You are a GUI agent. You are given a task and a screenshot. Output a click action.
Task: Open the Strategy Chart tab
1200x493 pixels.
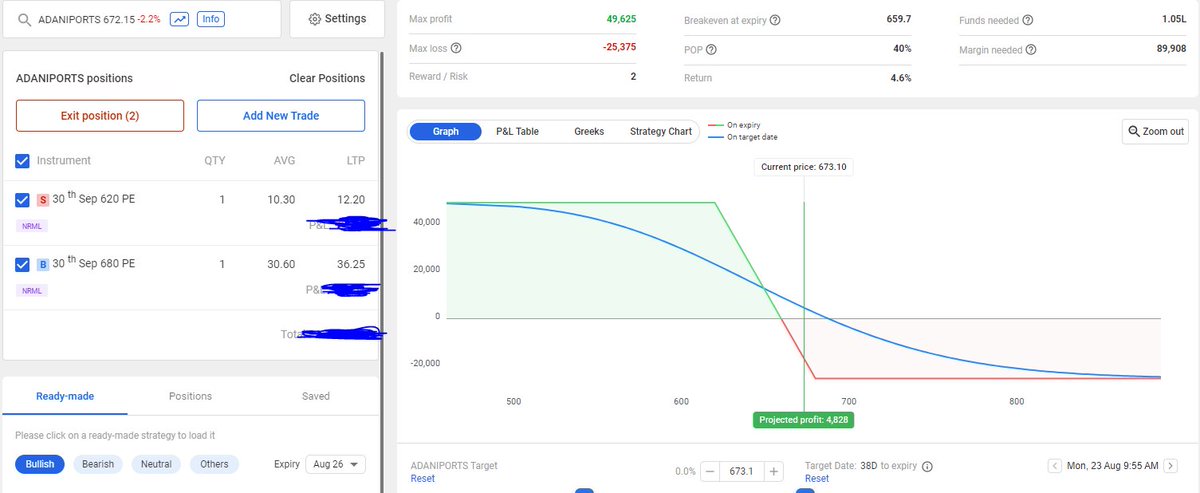coord(660,132)
